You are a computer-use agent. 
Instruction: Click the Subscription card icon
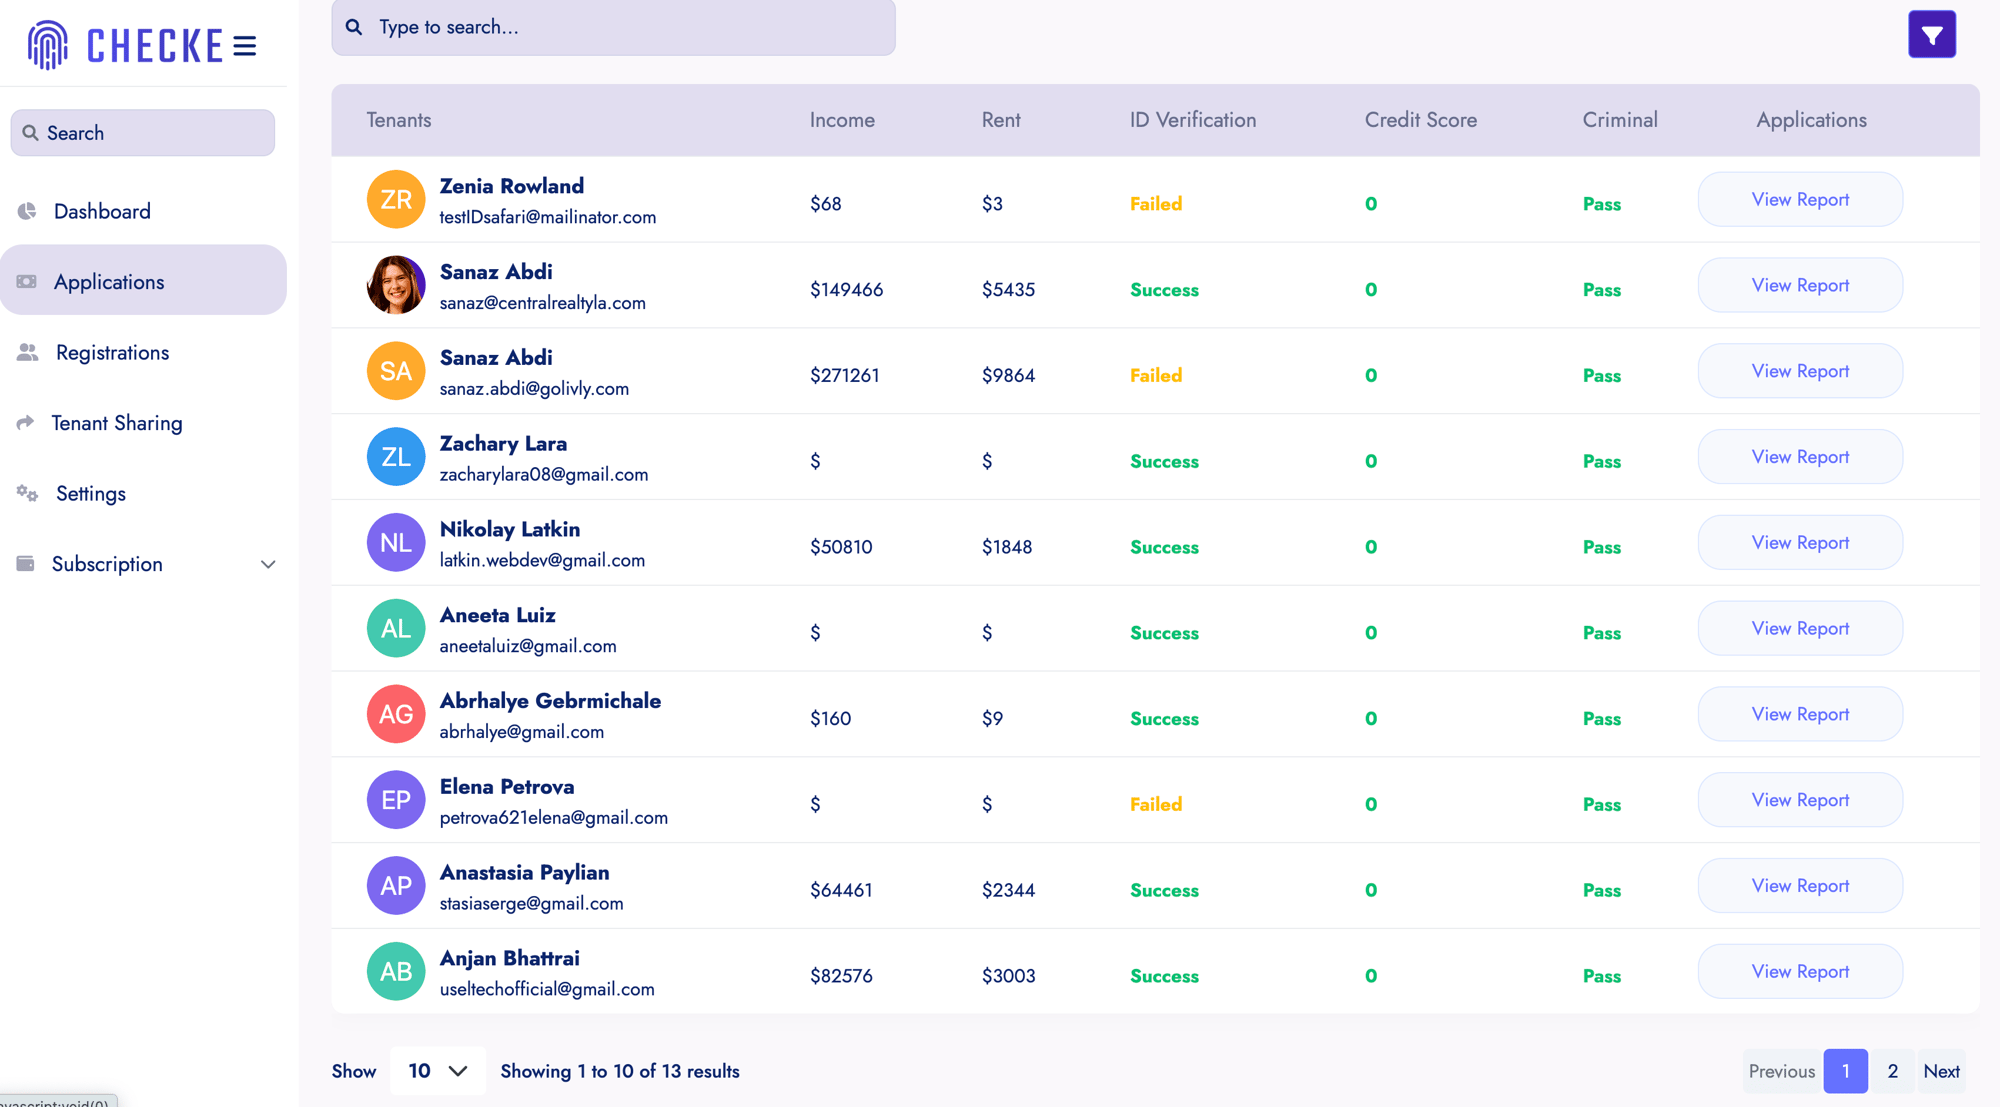click(26, 563)
